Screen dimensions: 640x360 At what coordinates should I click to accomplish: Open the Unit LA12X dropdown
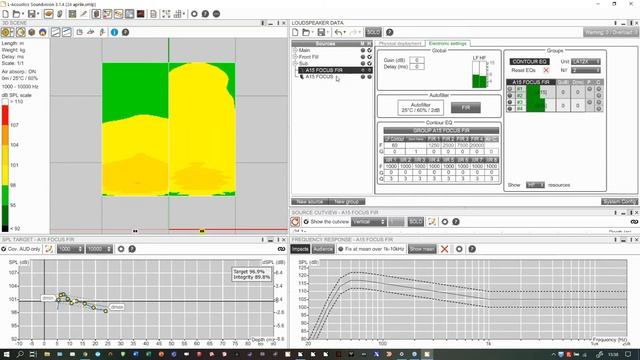pyautogui.click(x=586, y=62)
